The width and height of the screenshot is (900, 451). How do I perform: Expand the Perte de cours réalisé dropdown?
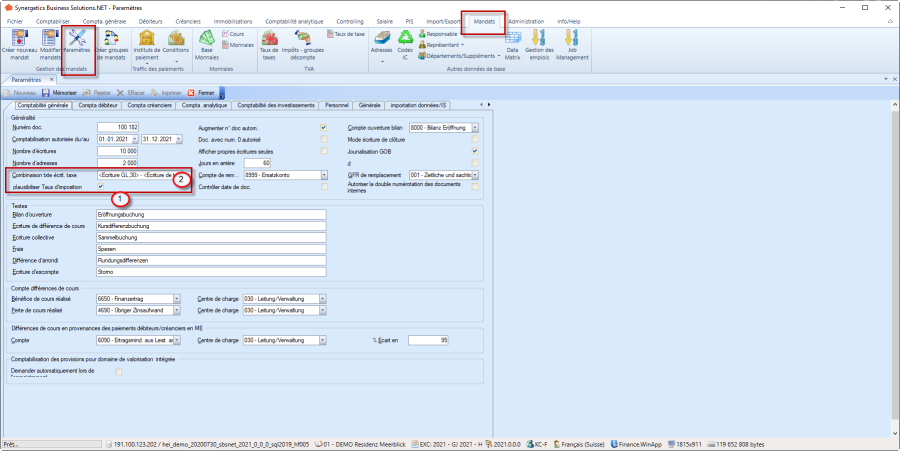177,311
